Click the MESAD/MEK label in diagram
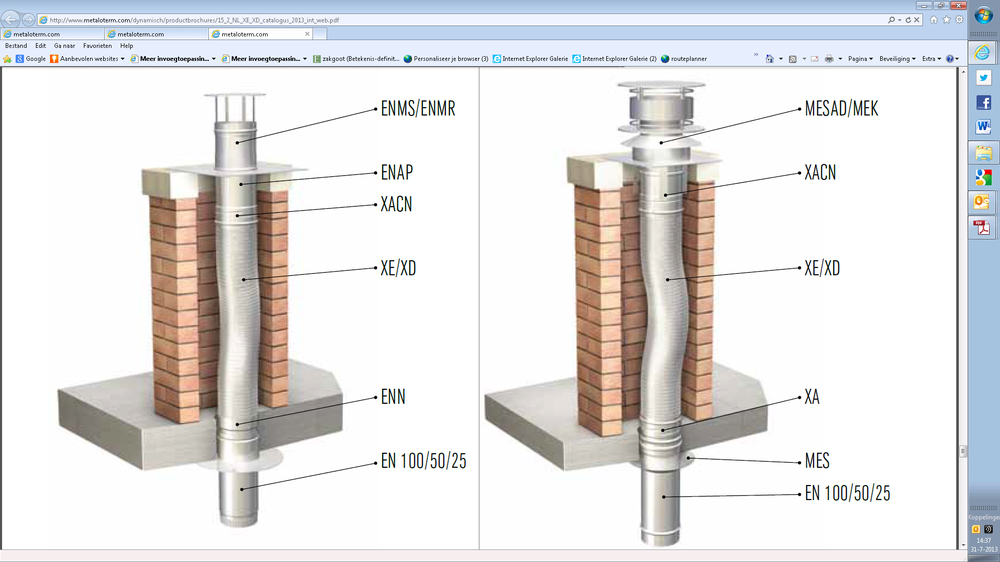This screenshot has width=1000, height=562. (841, 108)
